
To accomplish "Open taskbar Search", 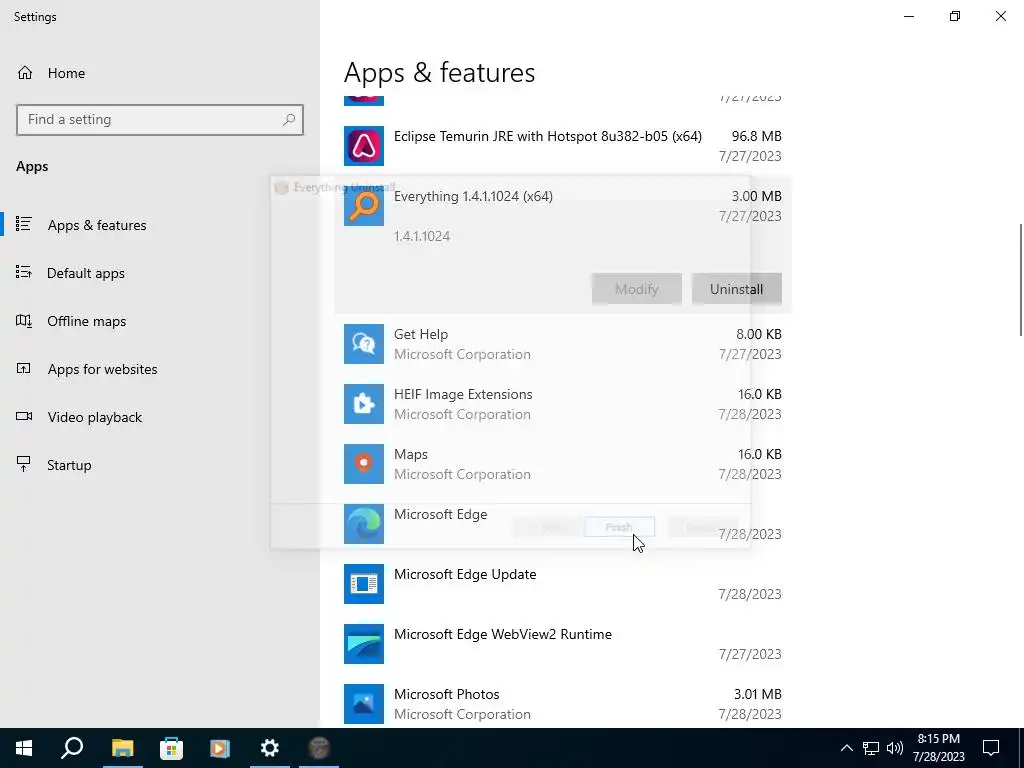I will click(72, 748).
